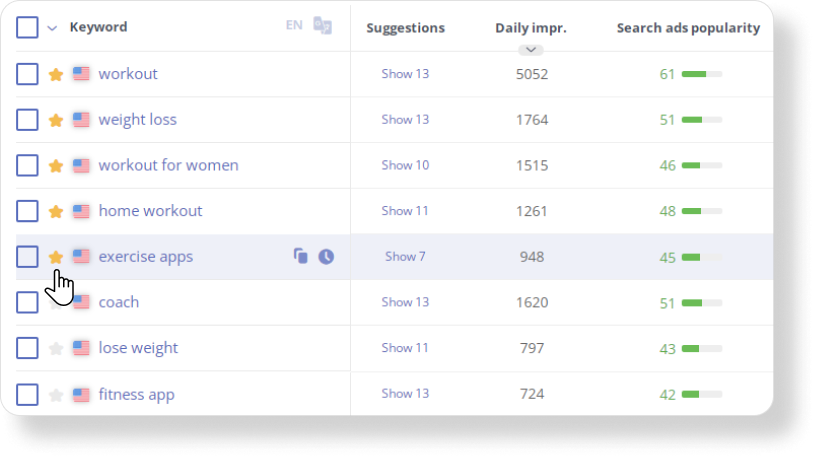Select the lose weight row checkbox
This screenshot has width=814, height=456.
(x=27, y=348)
